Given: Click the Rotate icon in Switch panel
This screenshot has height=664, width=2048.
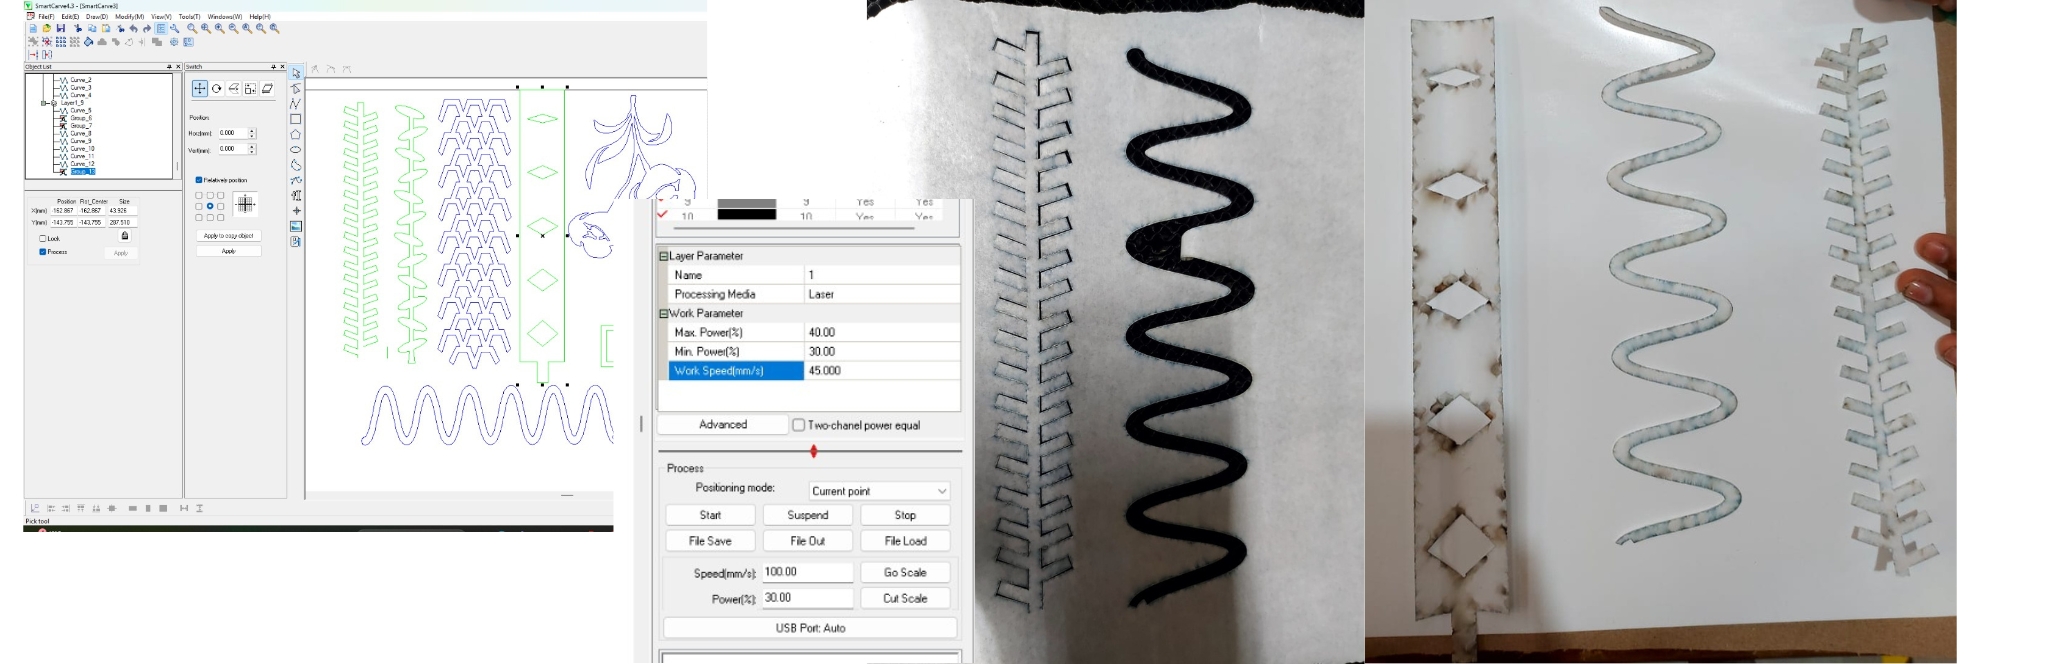Looking at the screenshot, I should point(216,89).
